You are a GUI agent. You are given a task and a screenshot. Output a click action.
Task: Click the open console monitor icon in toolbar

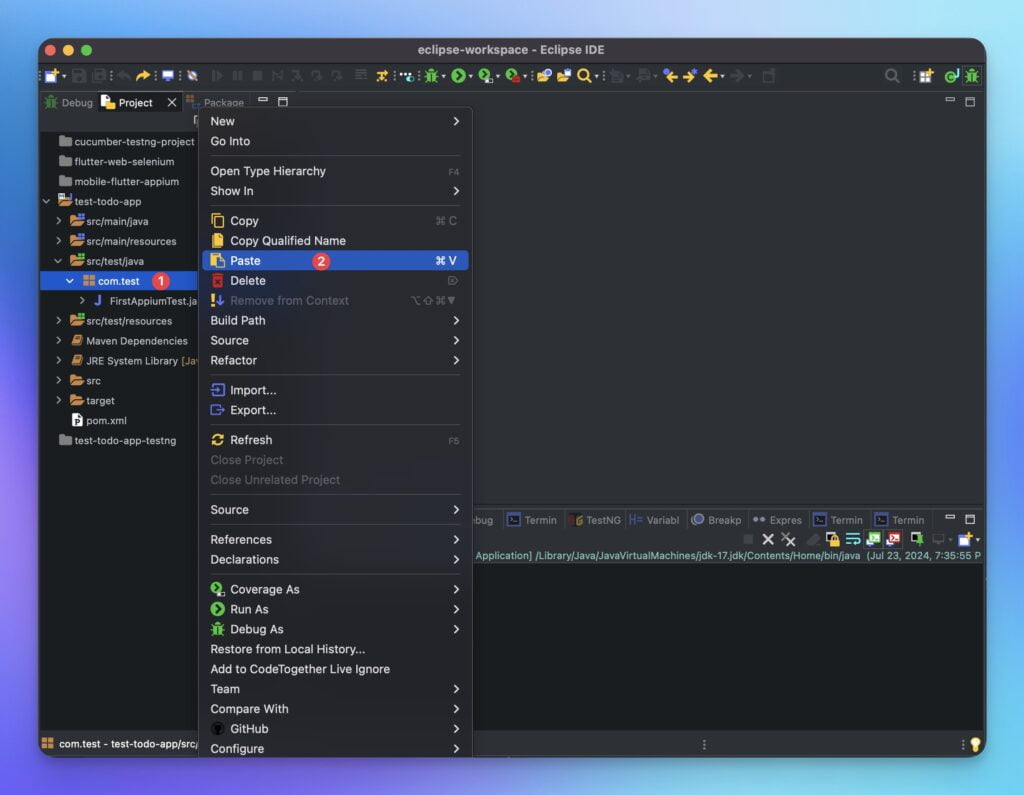point(168,76)
